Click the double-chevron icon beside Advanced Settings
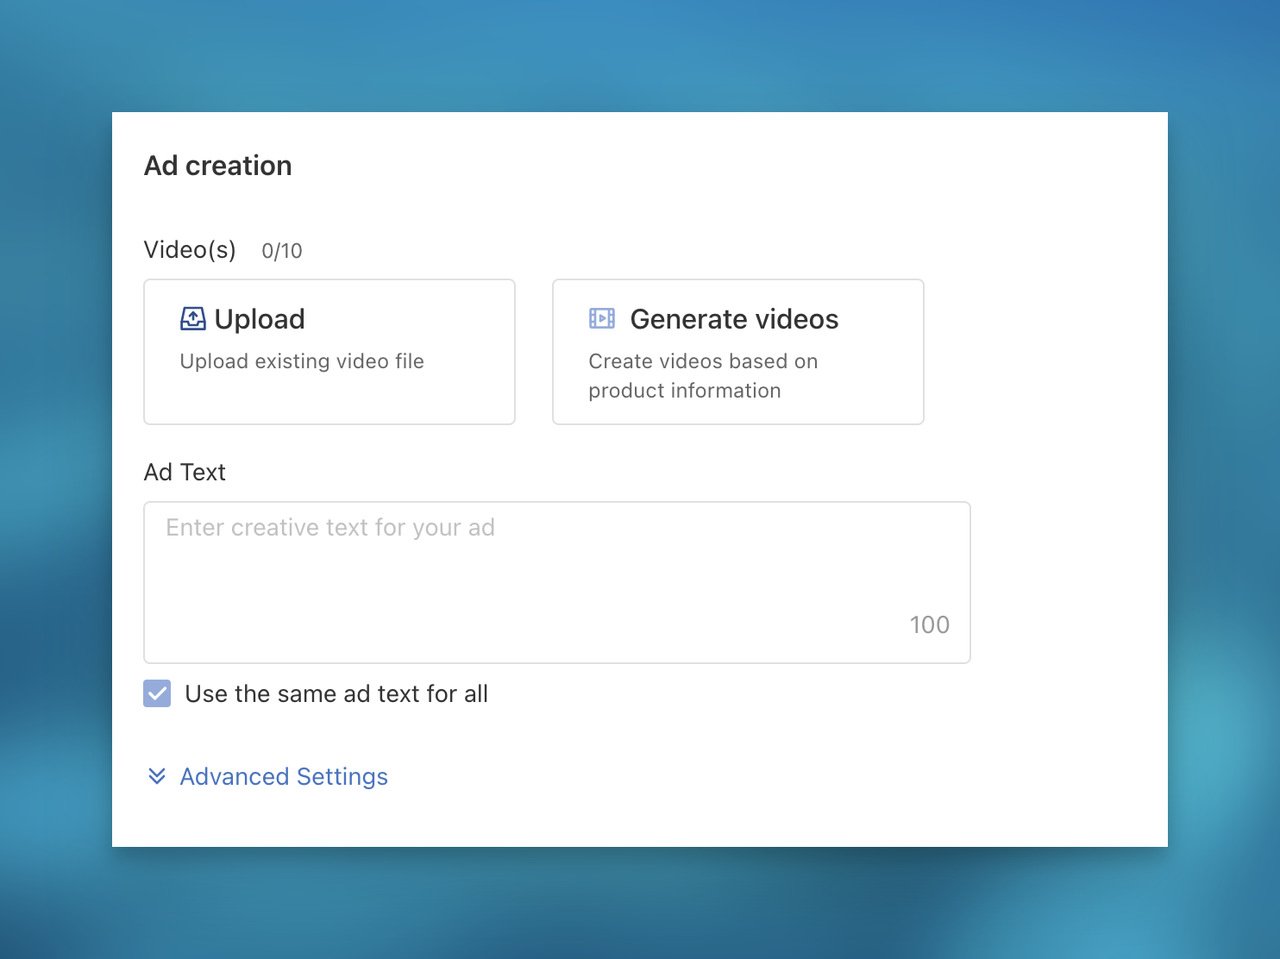The height and width of the screenshot is (959, 1280). click(157, 776)
